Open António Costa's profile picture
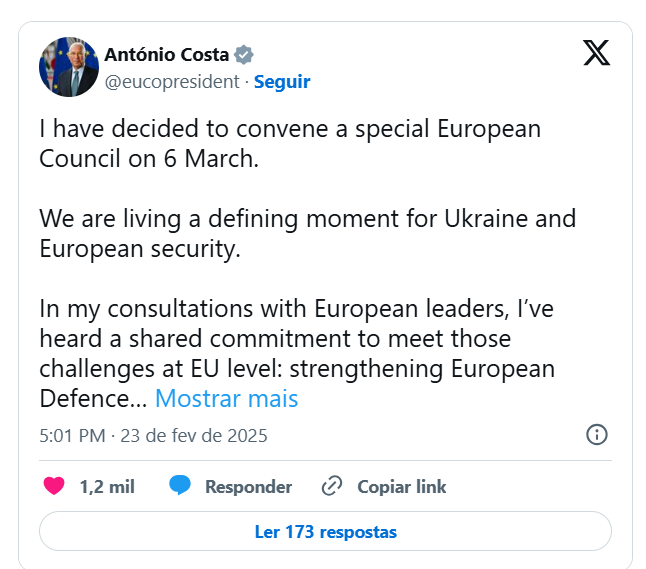Viewport: 646px width, 569px height. (x=68, y=67)
